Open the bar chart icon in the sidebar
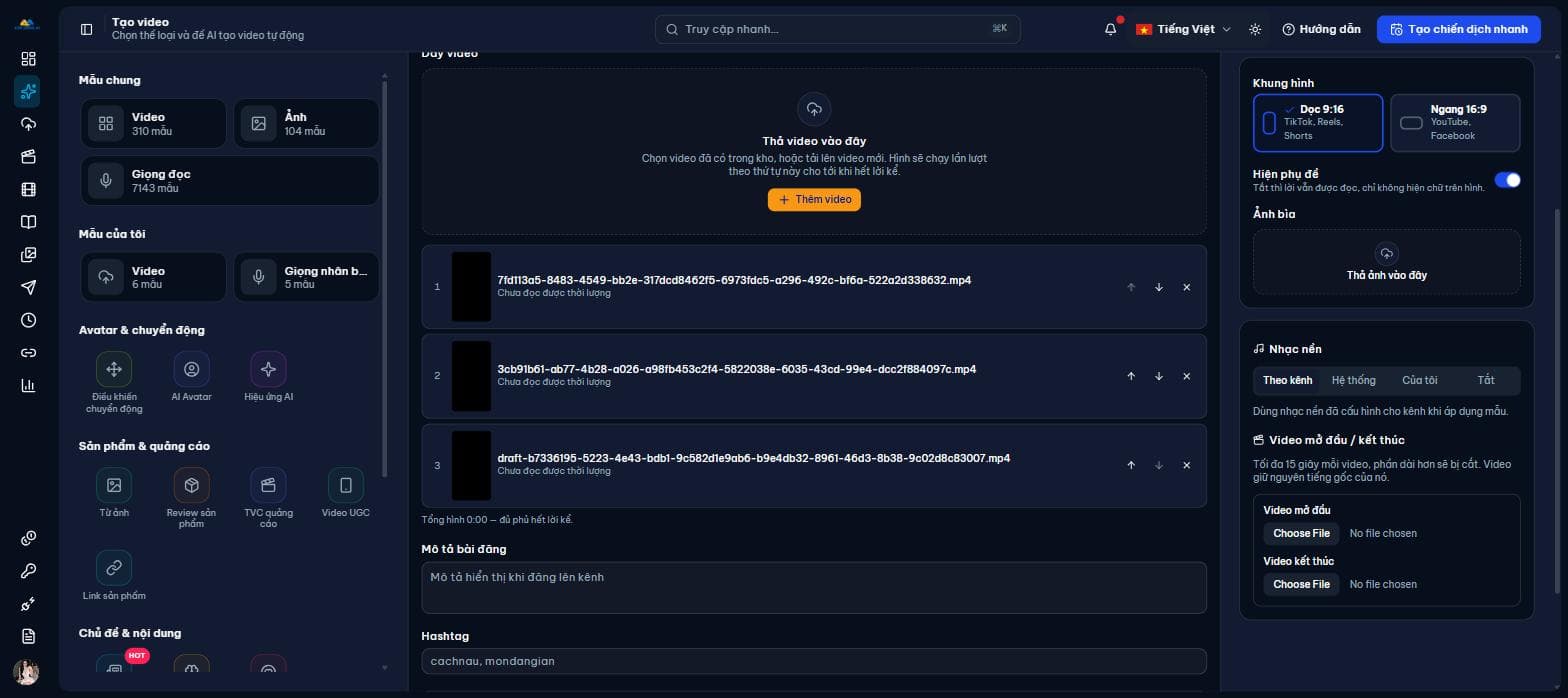 pyautogui.click(x=28, y=385)
